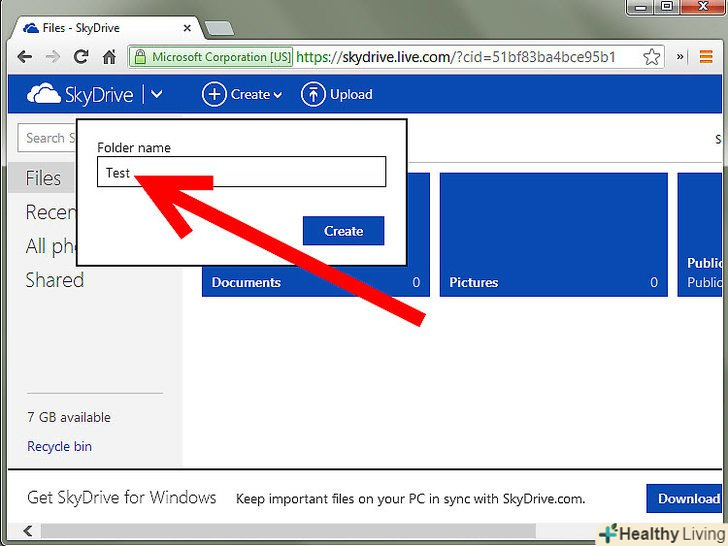Click the horizontal scrollbar left arrow
The width and height of the screenshot is (728, 546).
[28, 530]
